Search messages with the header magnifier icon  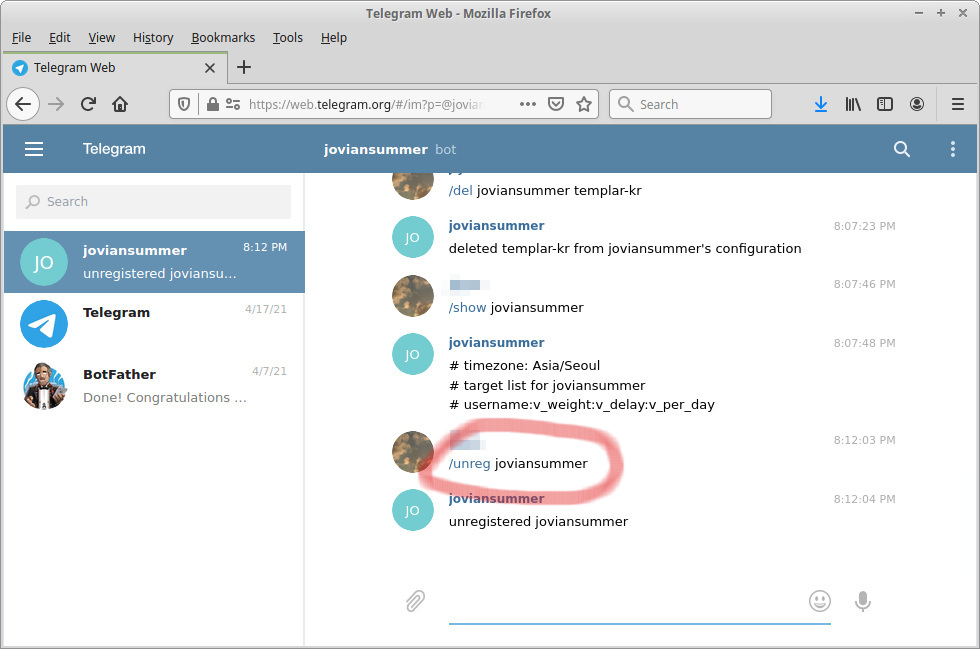coord(901,149)
